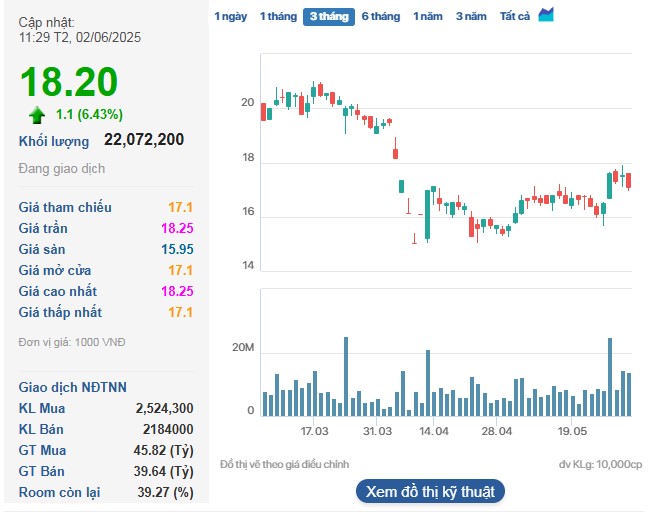
Task: Click the Giá trần label
Action: 43,228
